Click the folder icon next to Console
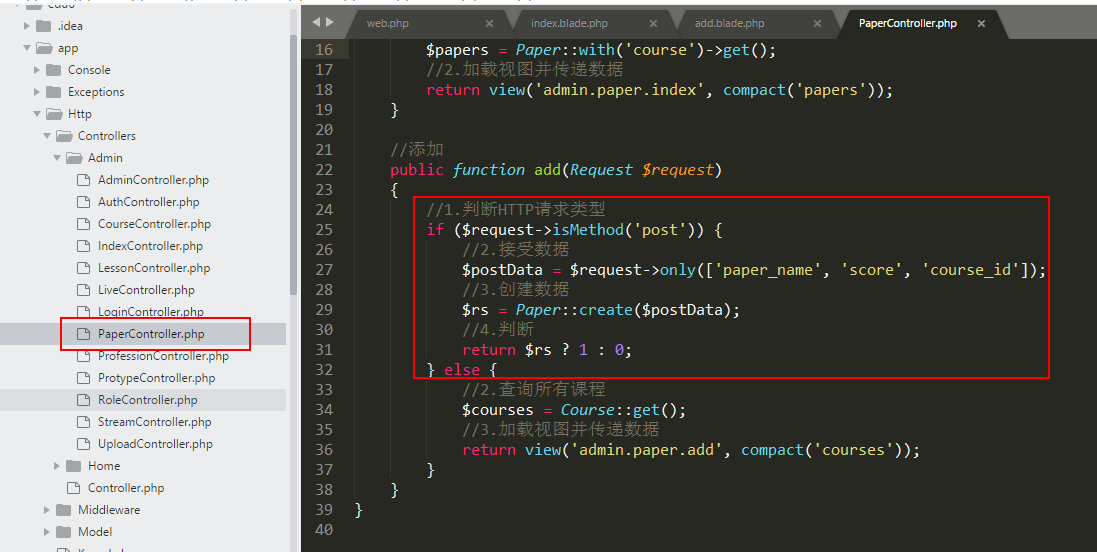 point(53,70)
